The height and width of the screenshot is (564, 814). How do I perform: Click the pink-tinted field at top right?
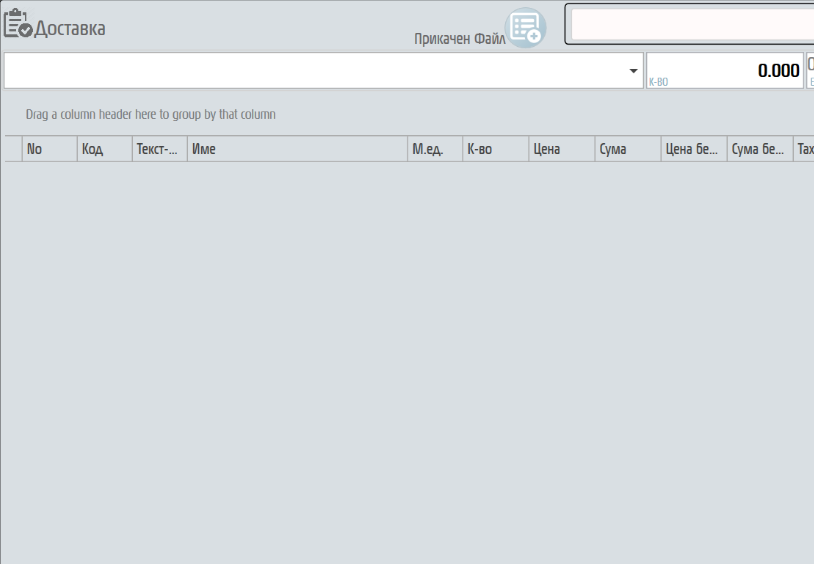691,24
